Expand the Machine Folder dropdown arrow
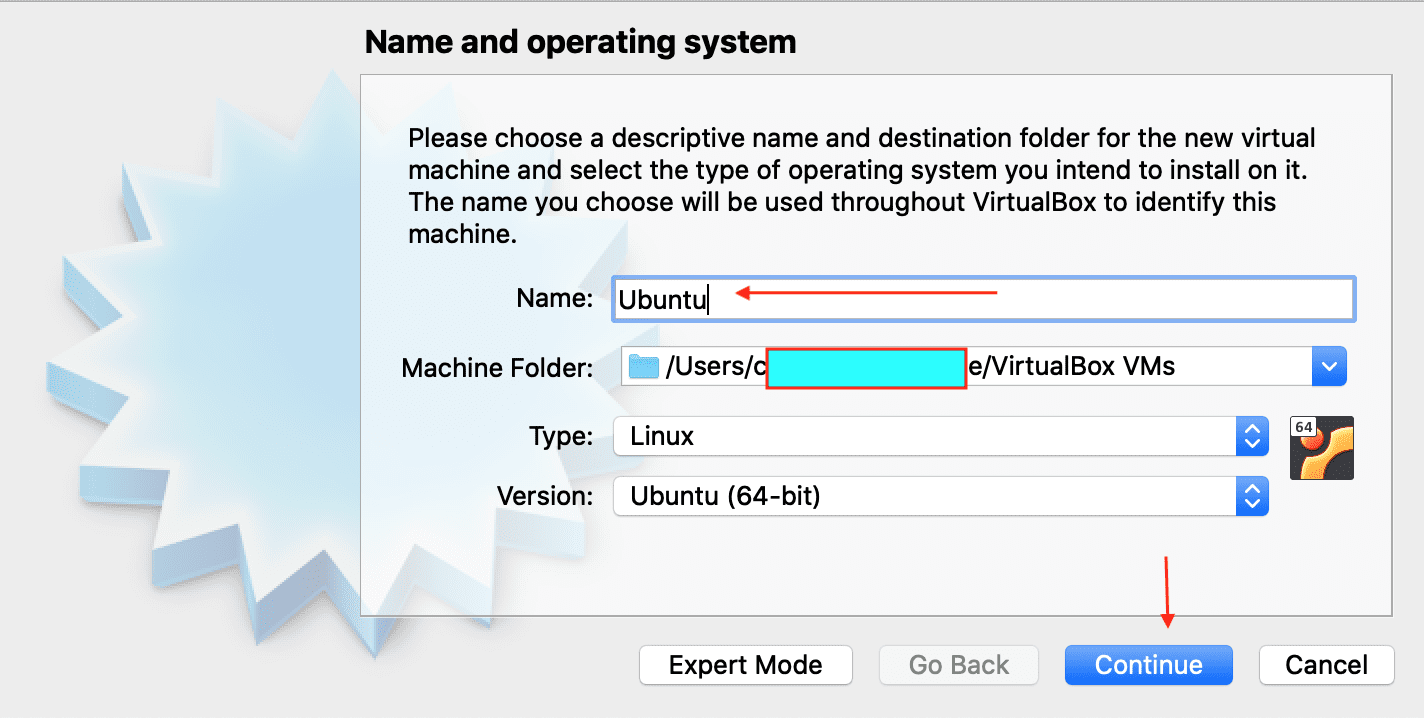 coord(1329,367)
